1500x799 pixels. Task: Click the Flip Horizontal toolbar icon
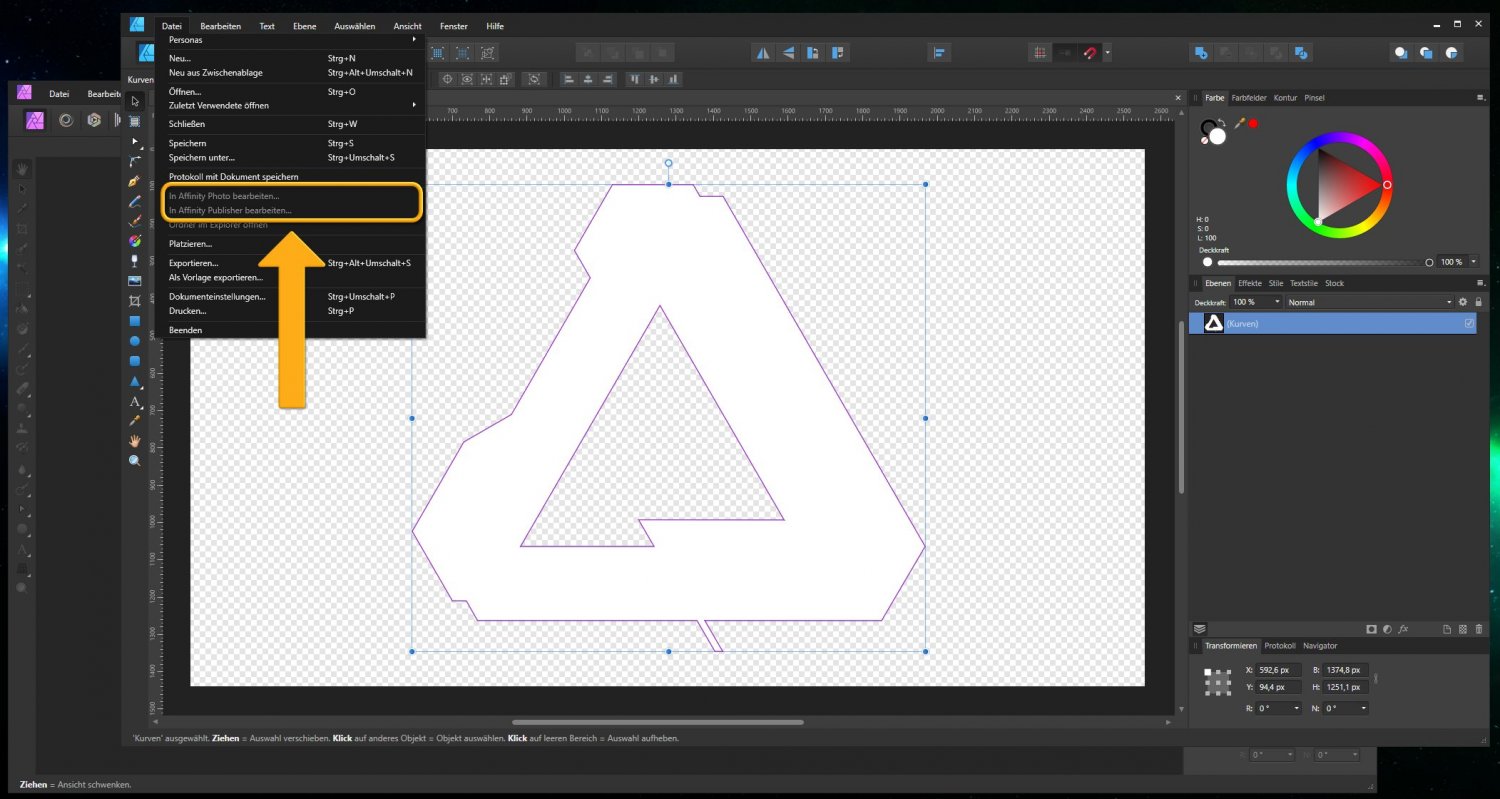point(762,53)
